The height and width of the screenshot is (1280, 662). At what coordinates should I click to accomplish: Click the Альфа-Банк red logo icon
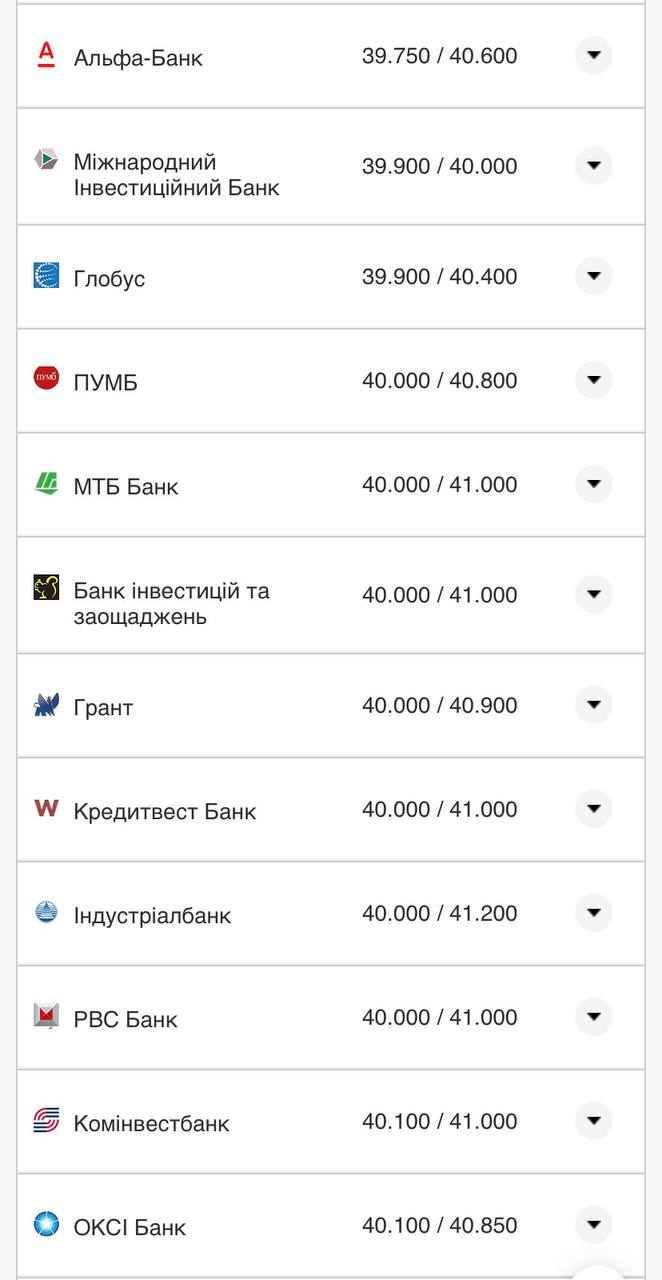tap(44, 57)
